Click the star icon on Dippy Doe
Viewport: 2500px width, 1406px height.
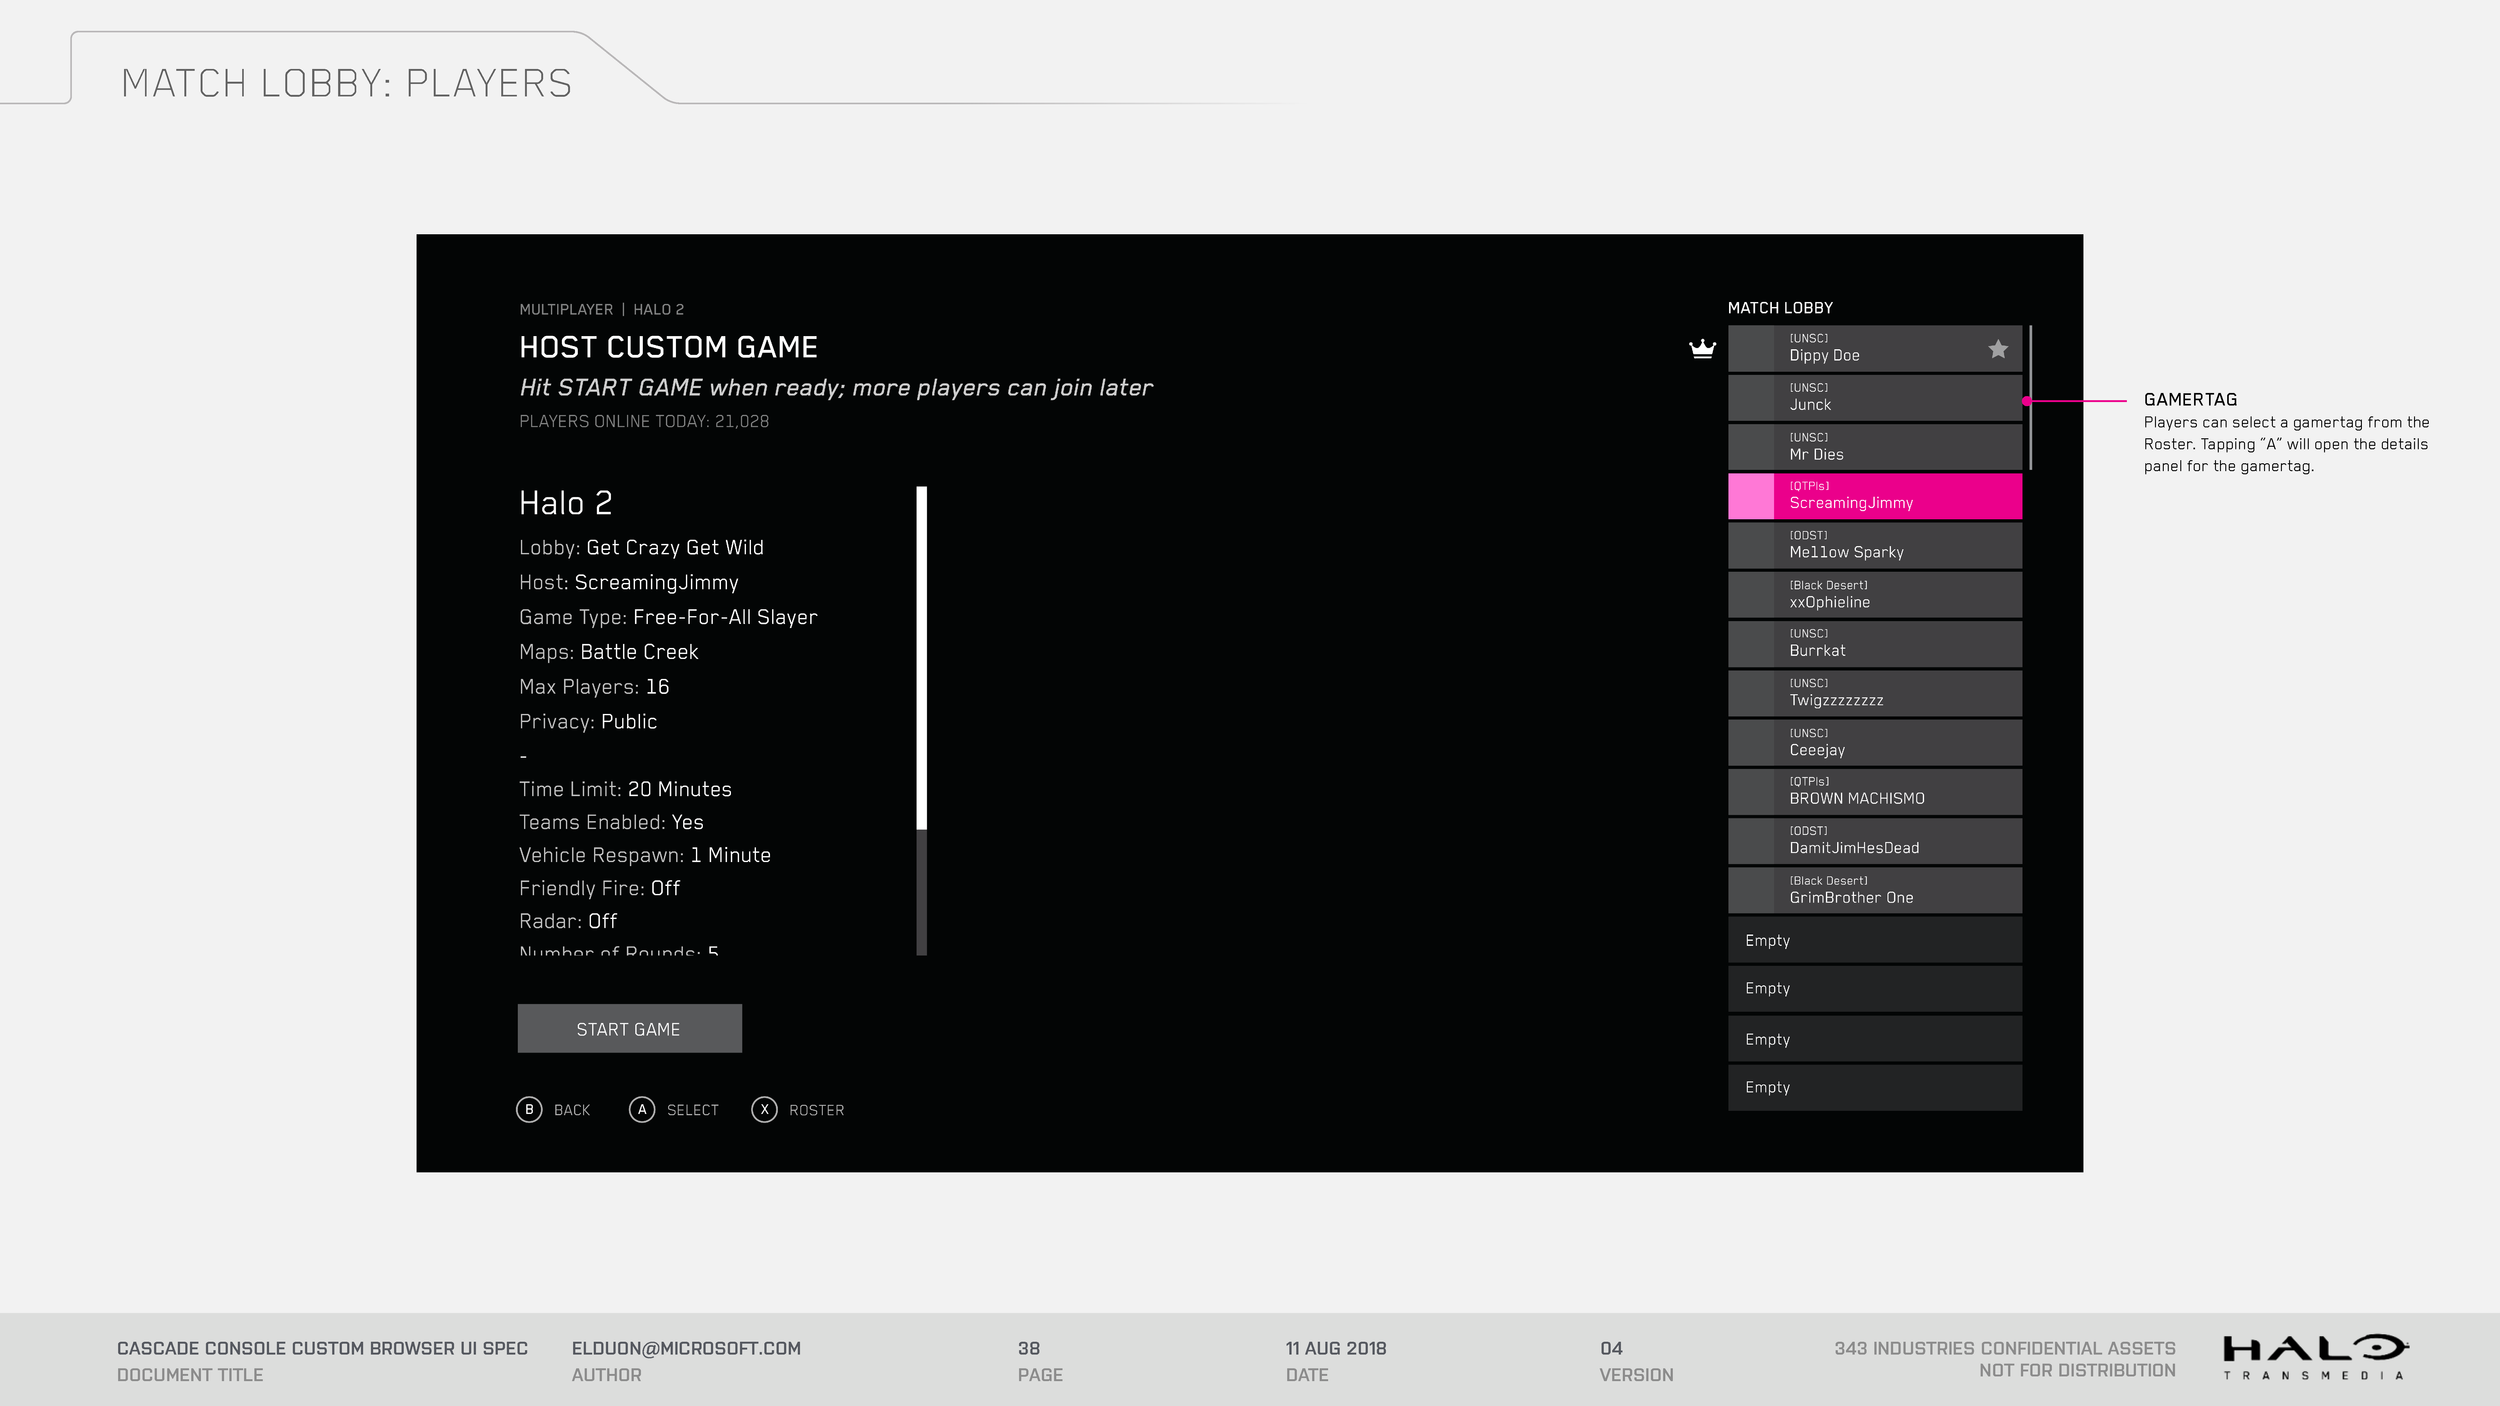point(1997,349)
